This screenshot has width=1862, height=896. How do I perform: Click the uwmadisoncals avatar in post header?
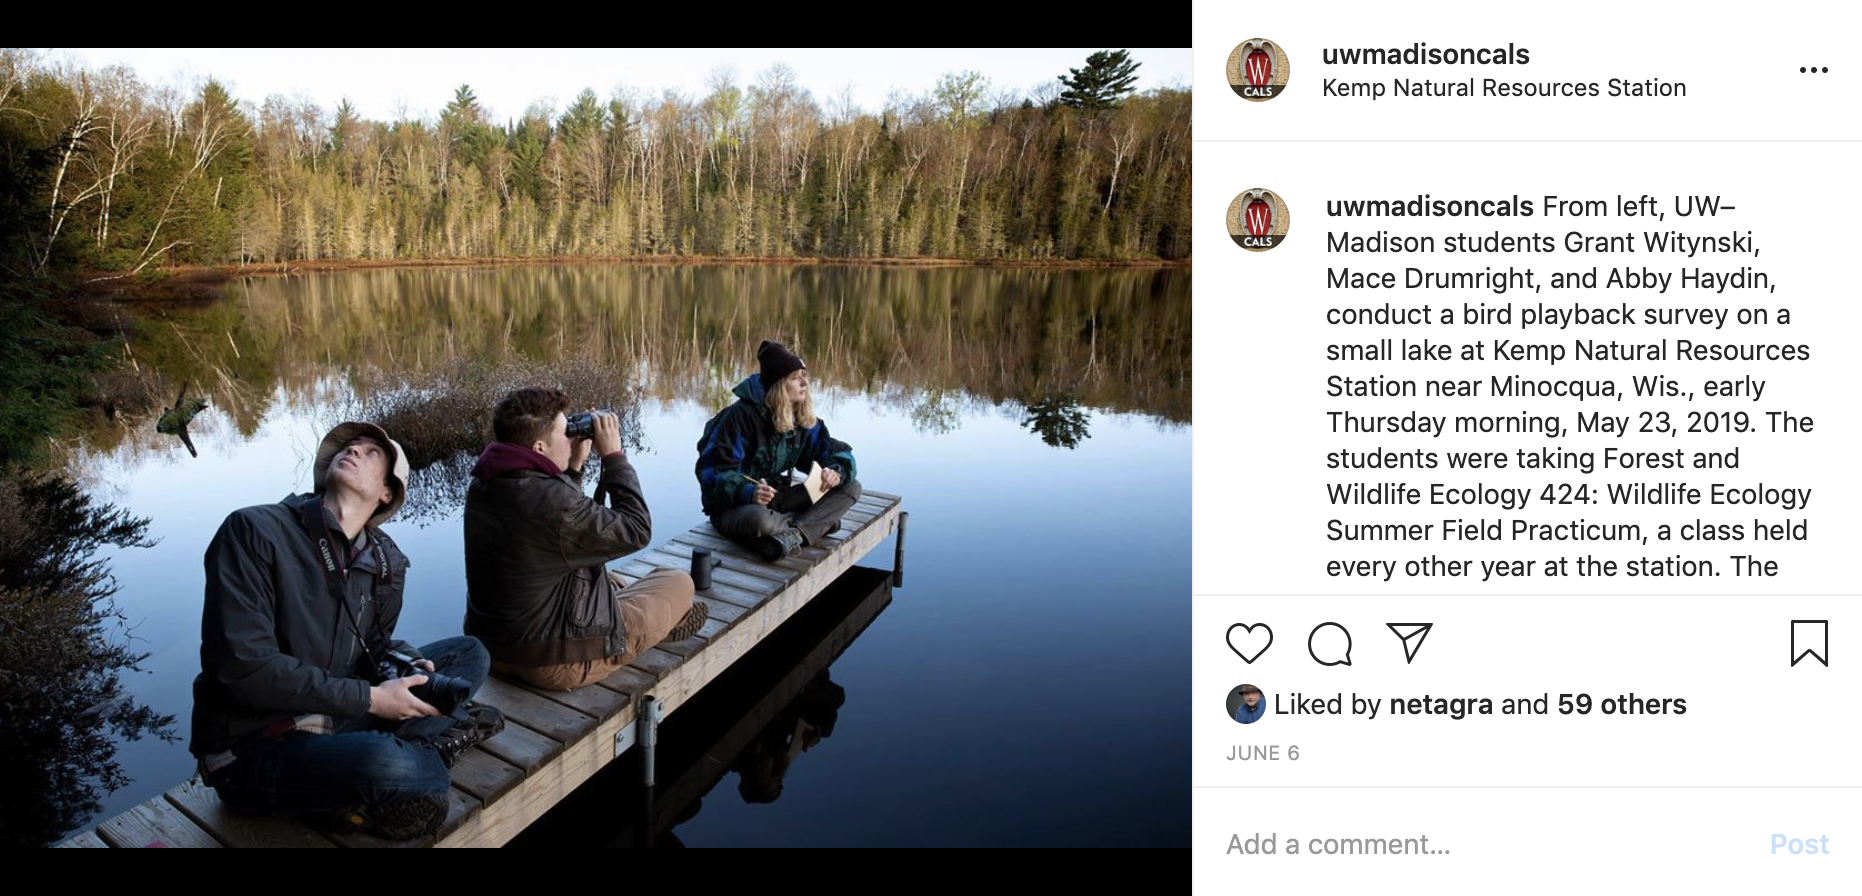1258,70
